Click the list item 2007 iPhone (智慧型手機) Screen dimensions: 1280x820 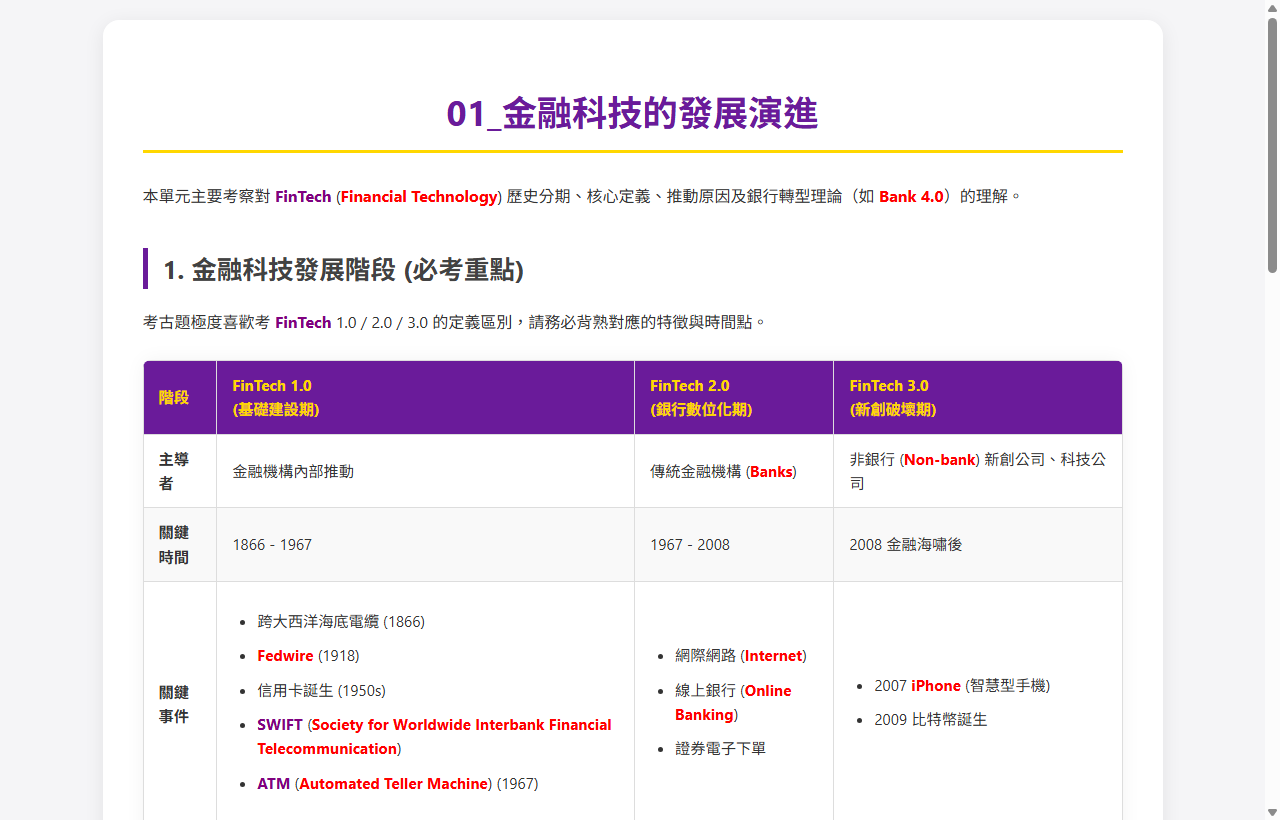[x=962, y=686]
